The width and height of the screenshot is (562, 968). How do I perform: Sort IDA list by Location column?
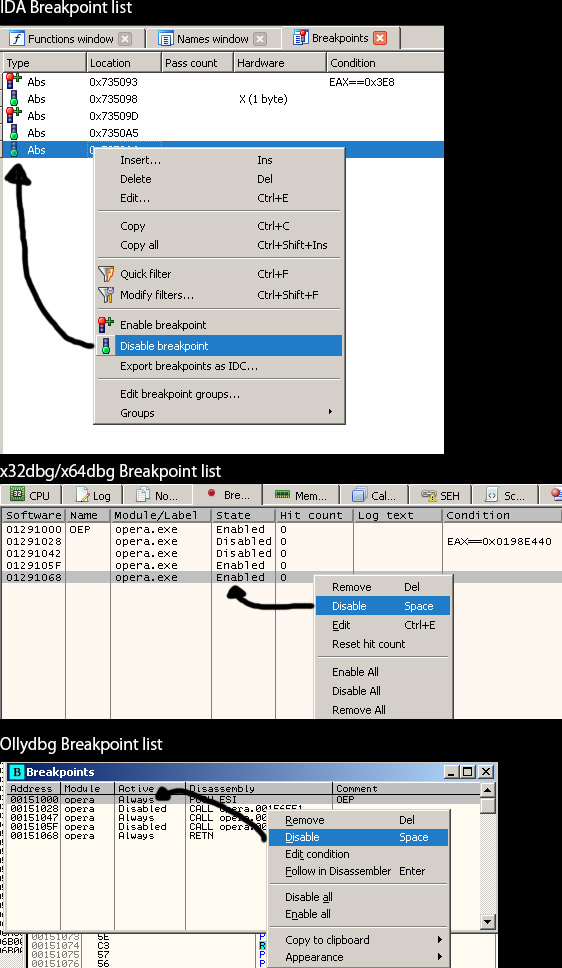(x=123, y=63)
